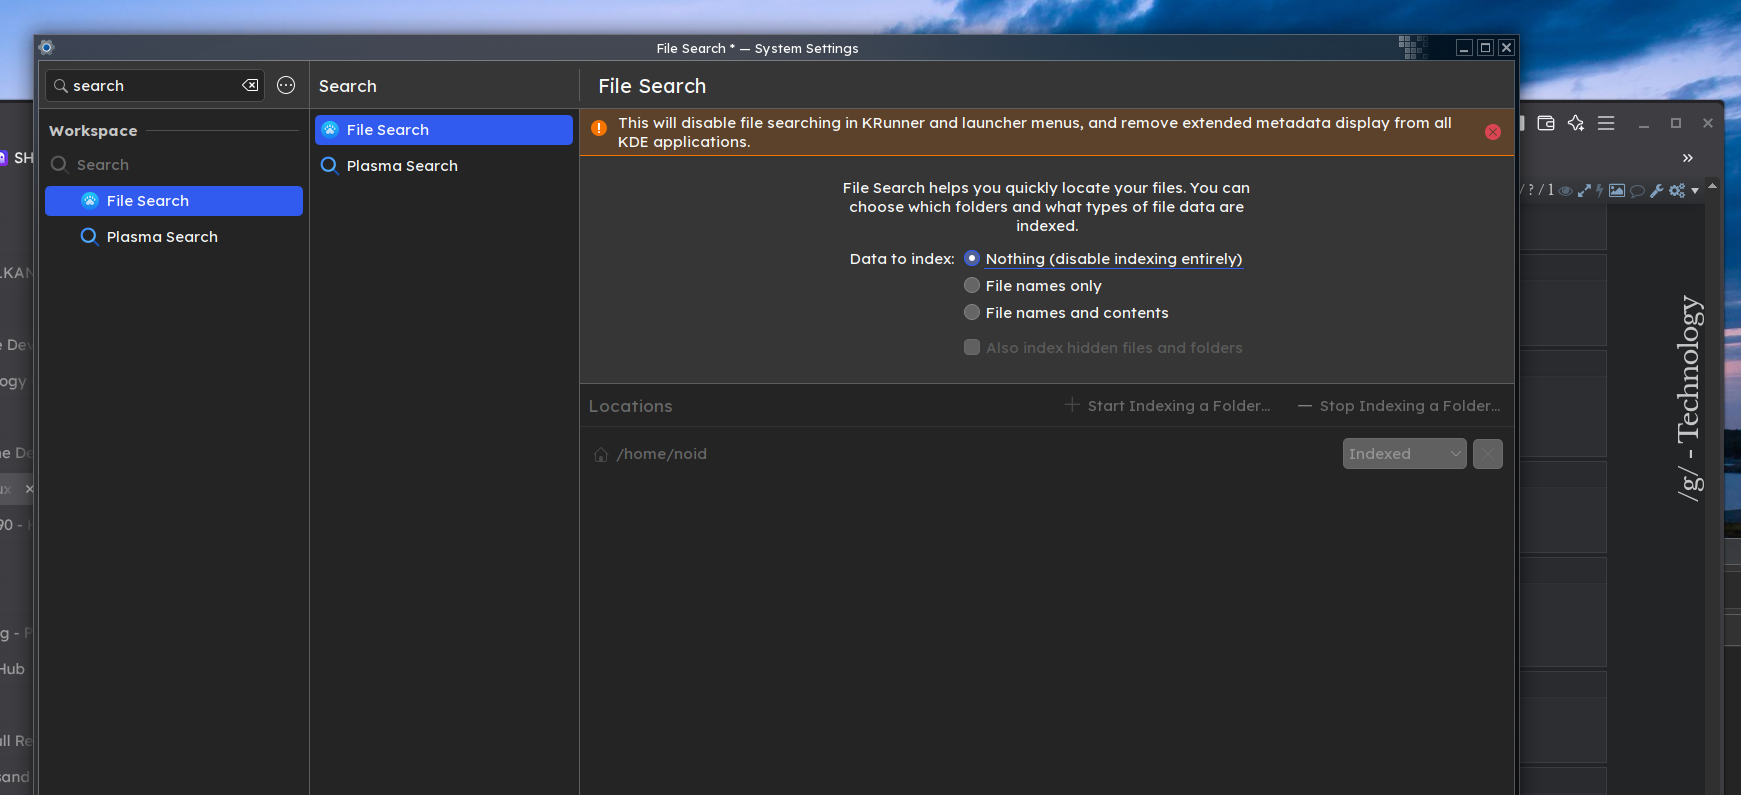Click the eye icon in background window

(1566, 191)
